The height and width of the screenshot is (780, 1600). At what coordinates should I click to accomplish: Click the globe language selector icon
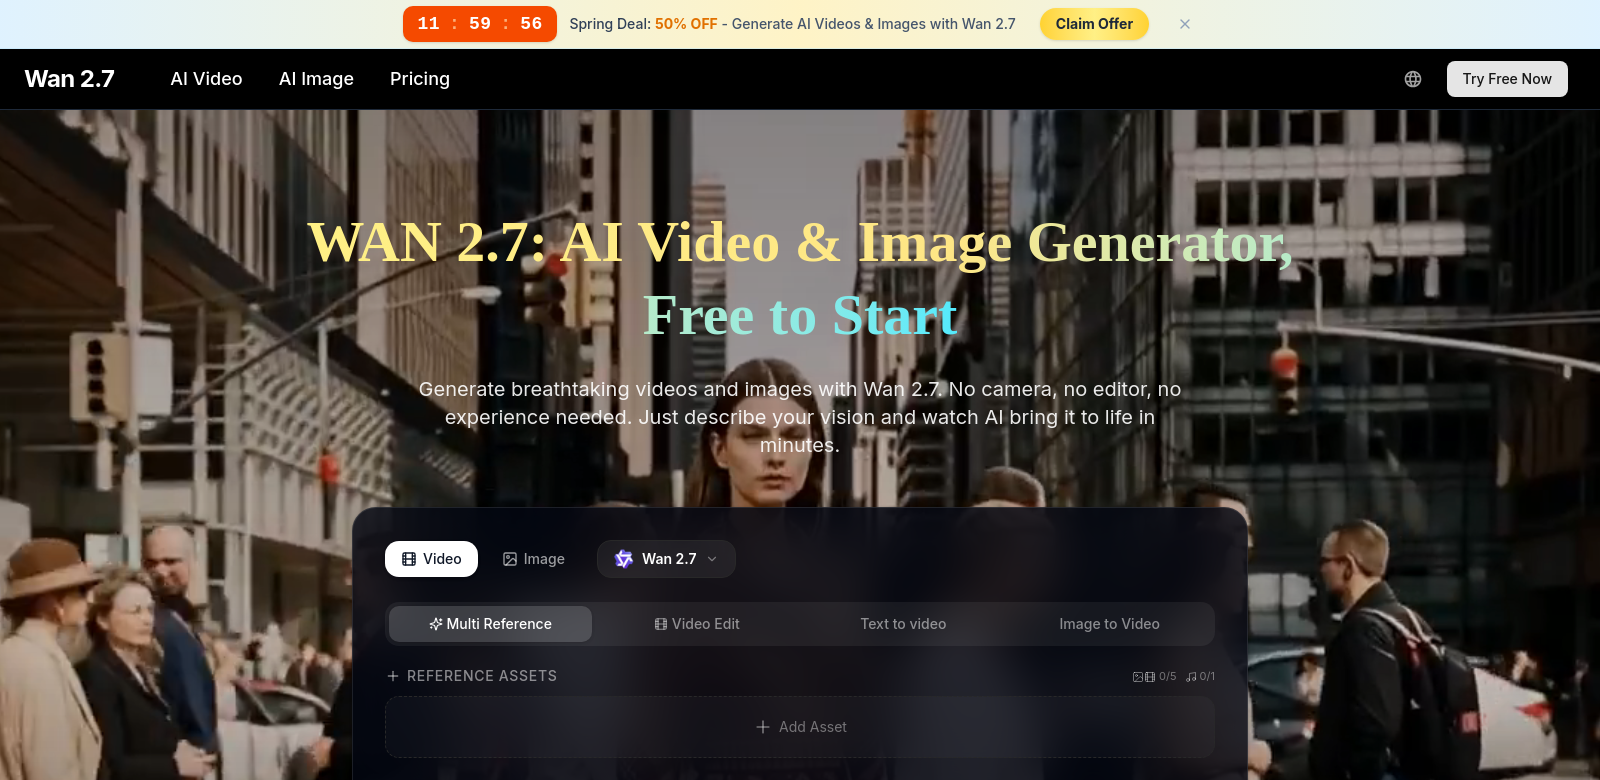click(x=1413, y=79)
